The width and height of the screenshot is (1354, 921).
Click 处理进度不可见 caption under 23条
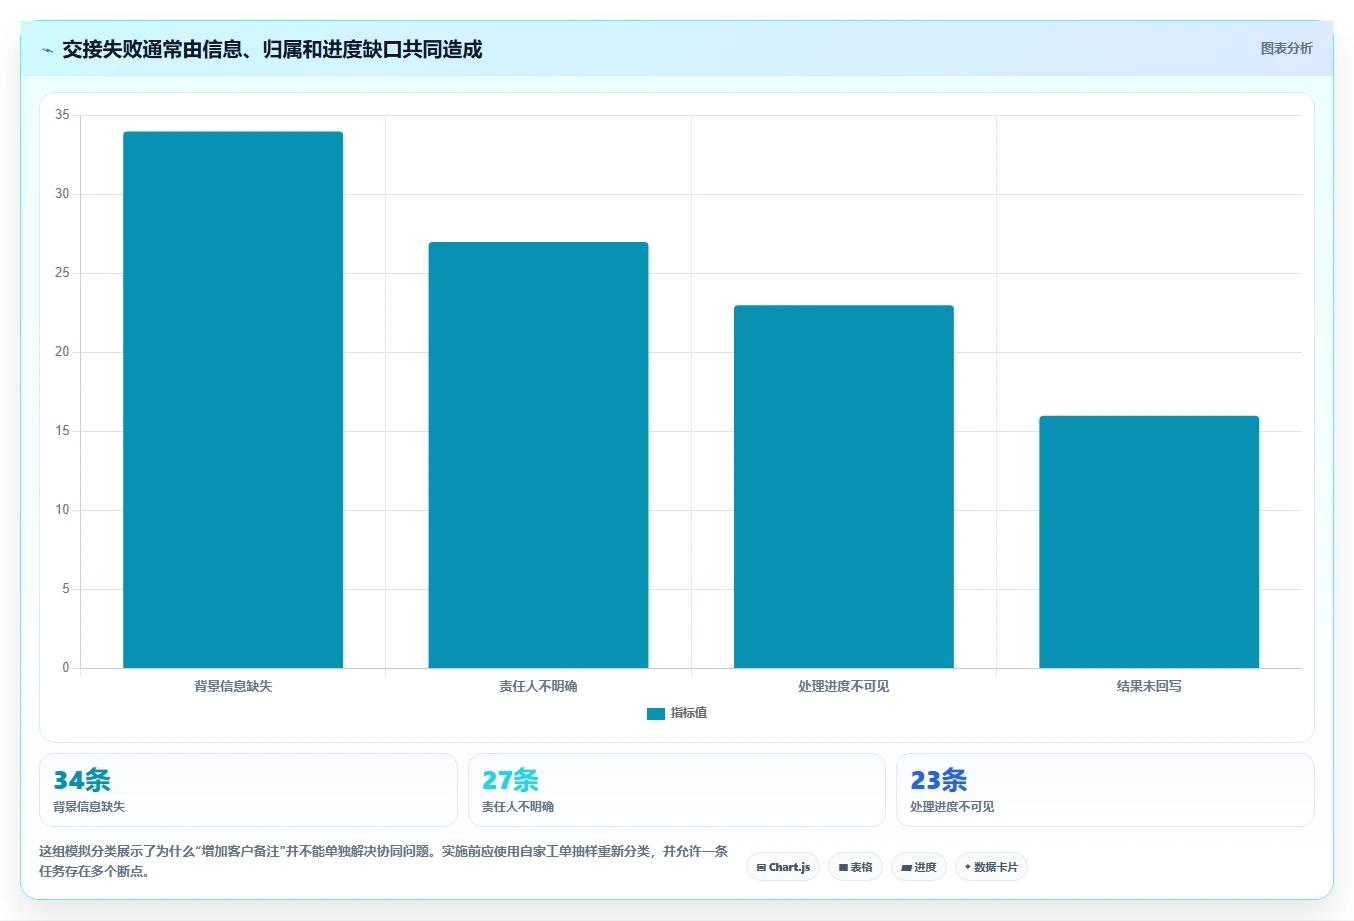click(x=952, y=807)
